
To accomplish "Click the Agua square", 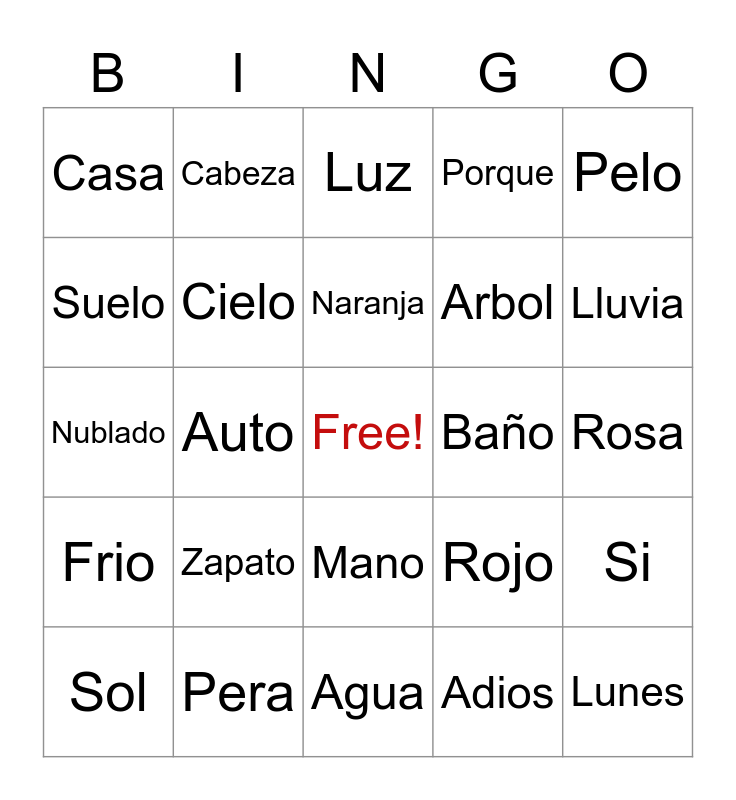I will (368, 692).
